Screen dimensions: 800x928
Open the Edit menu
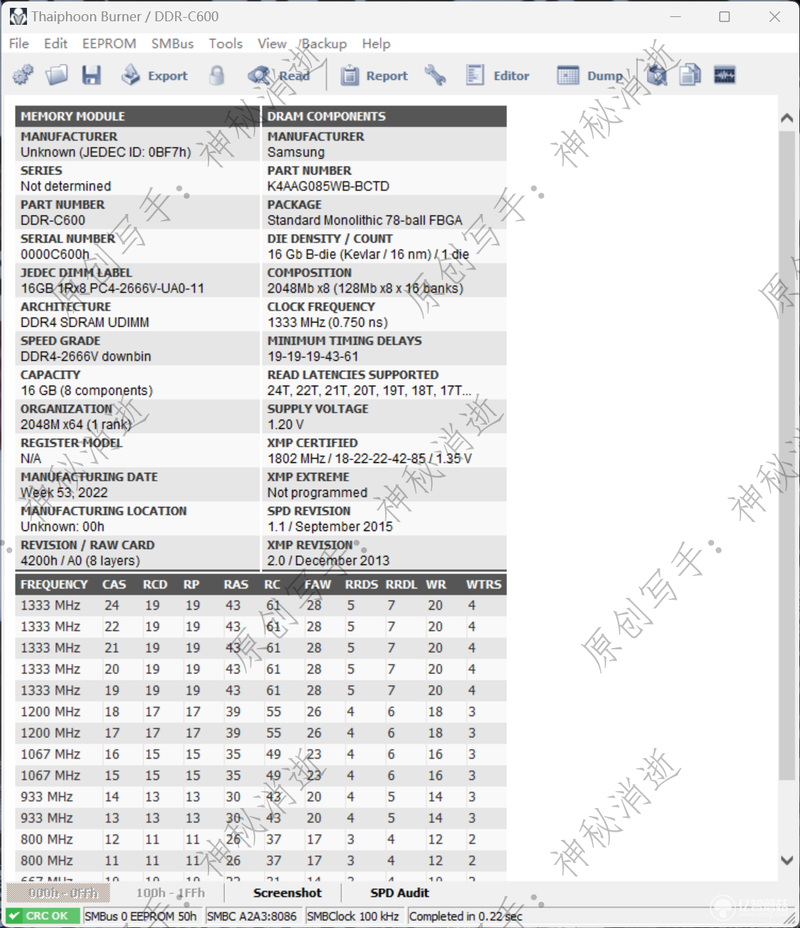(56, 43)
